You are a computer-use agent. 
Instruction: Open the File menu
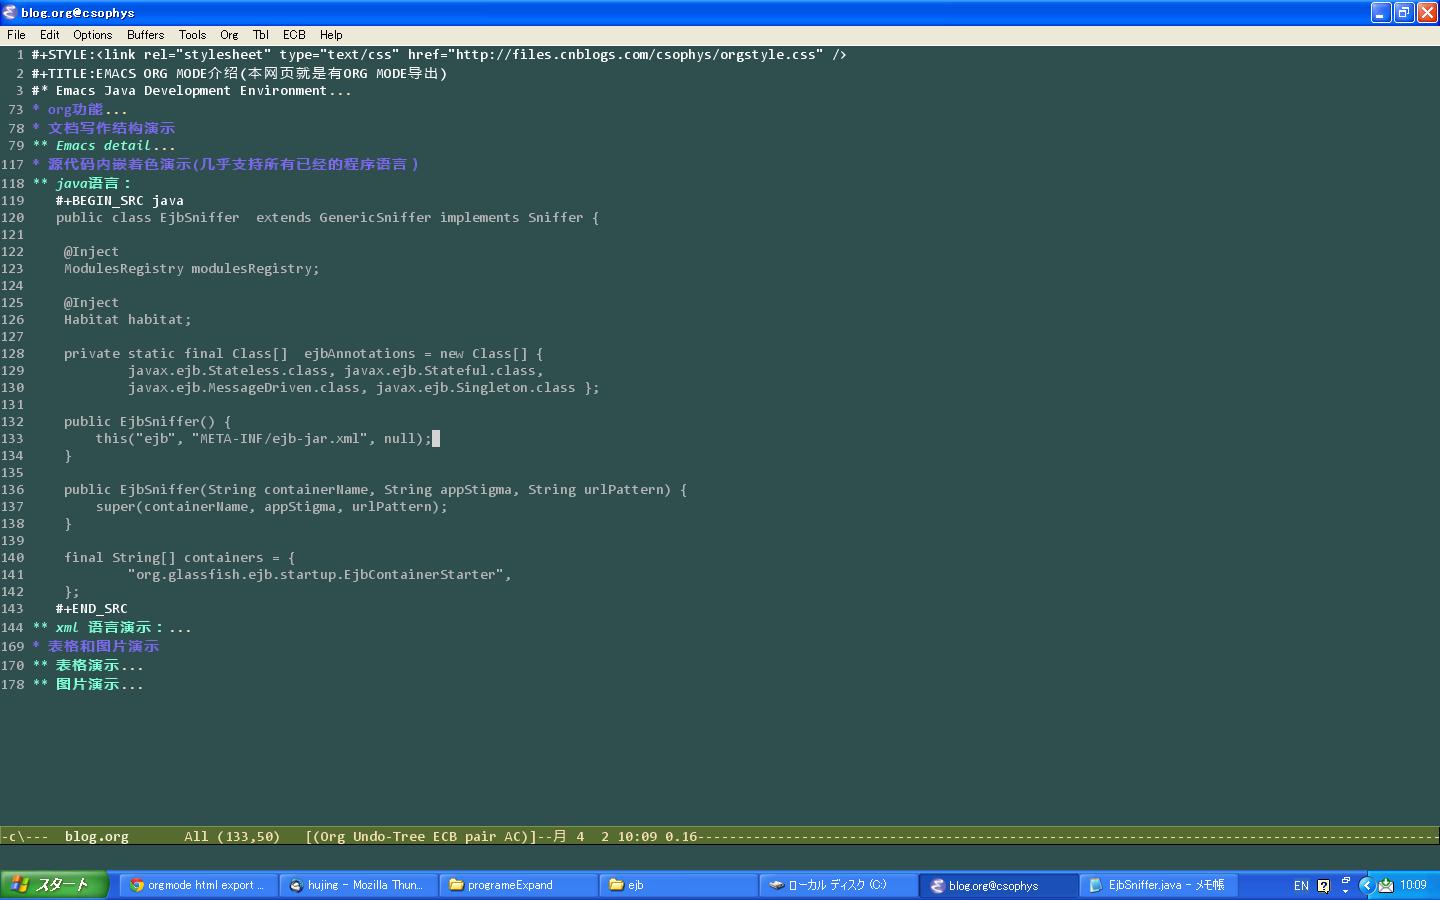point(16,34)
